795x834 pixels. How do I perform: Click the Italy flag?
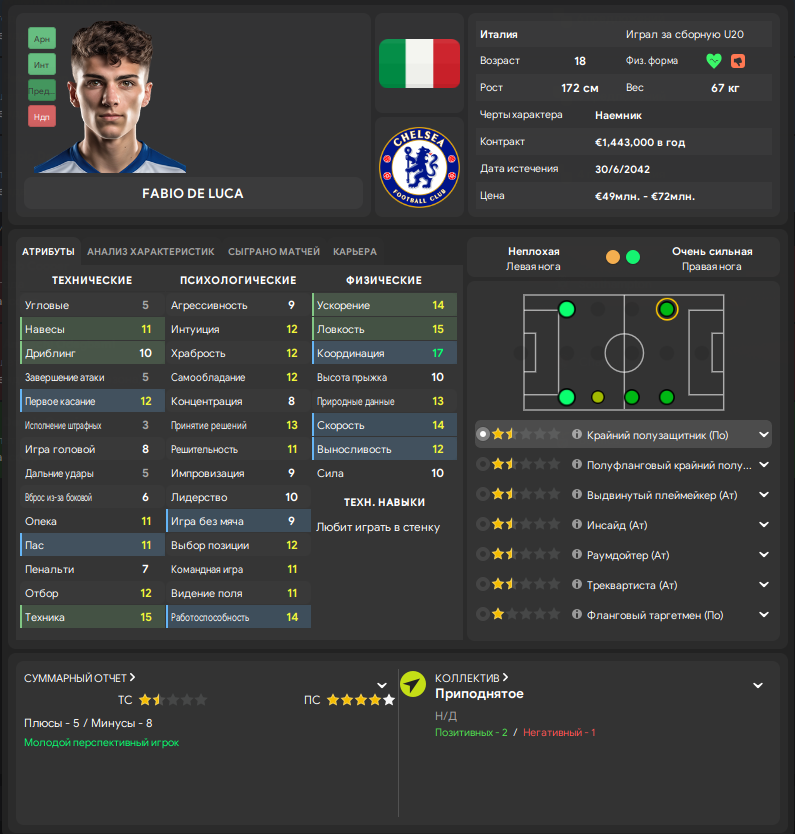[419, 63]
